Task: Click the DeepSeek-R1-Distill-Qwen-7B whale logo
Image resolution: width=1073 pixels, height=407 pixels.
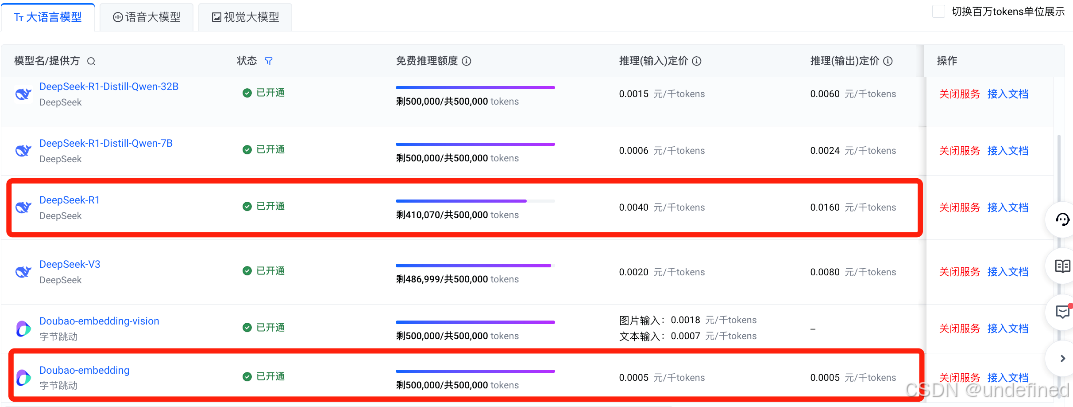Action: tap(23, 151)
